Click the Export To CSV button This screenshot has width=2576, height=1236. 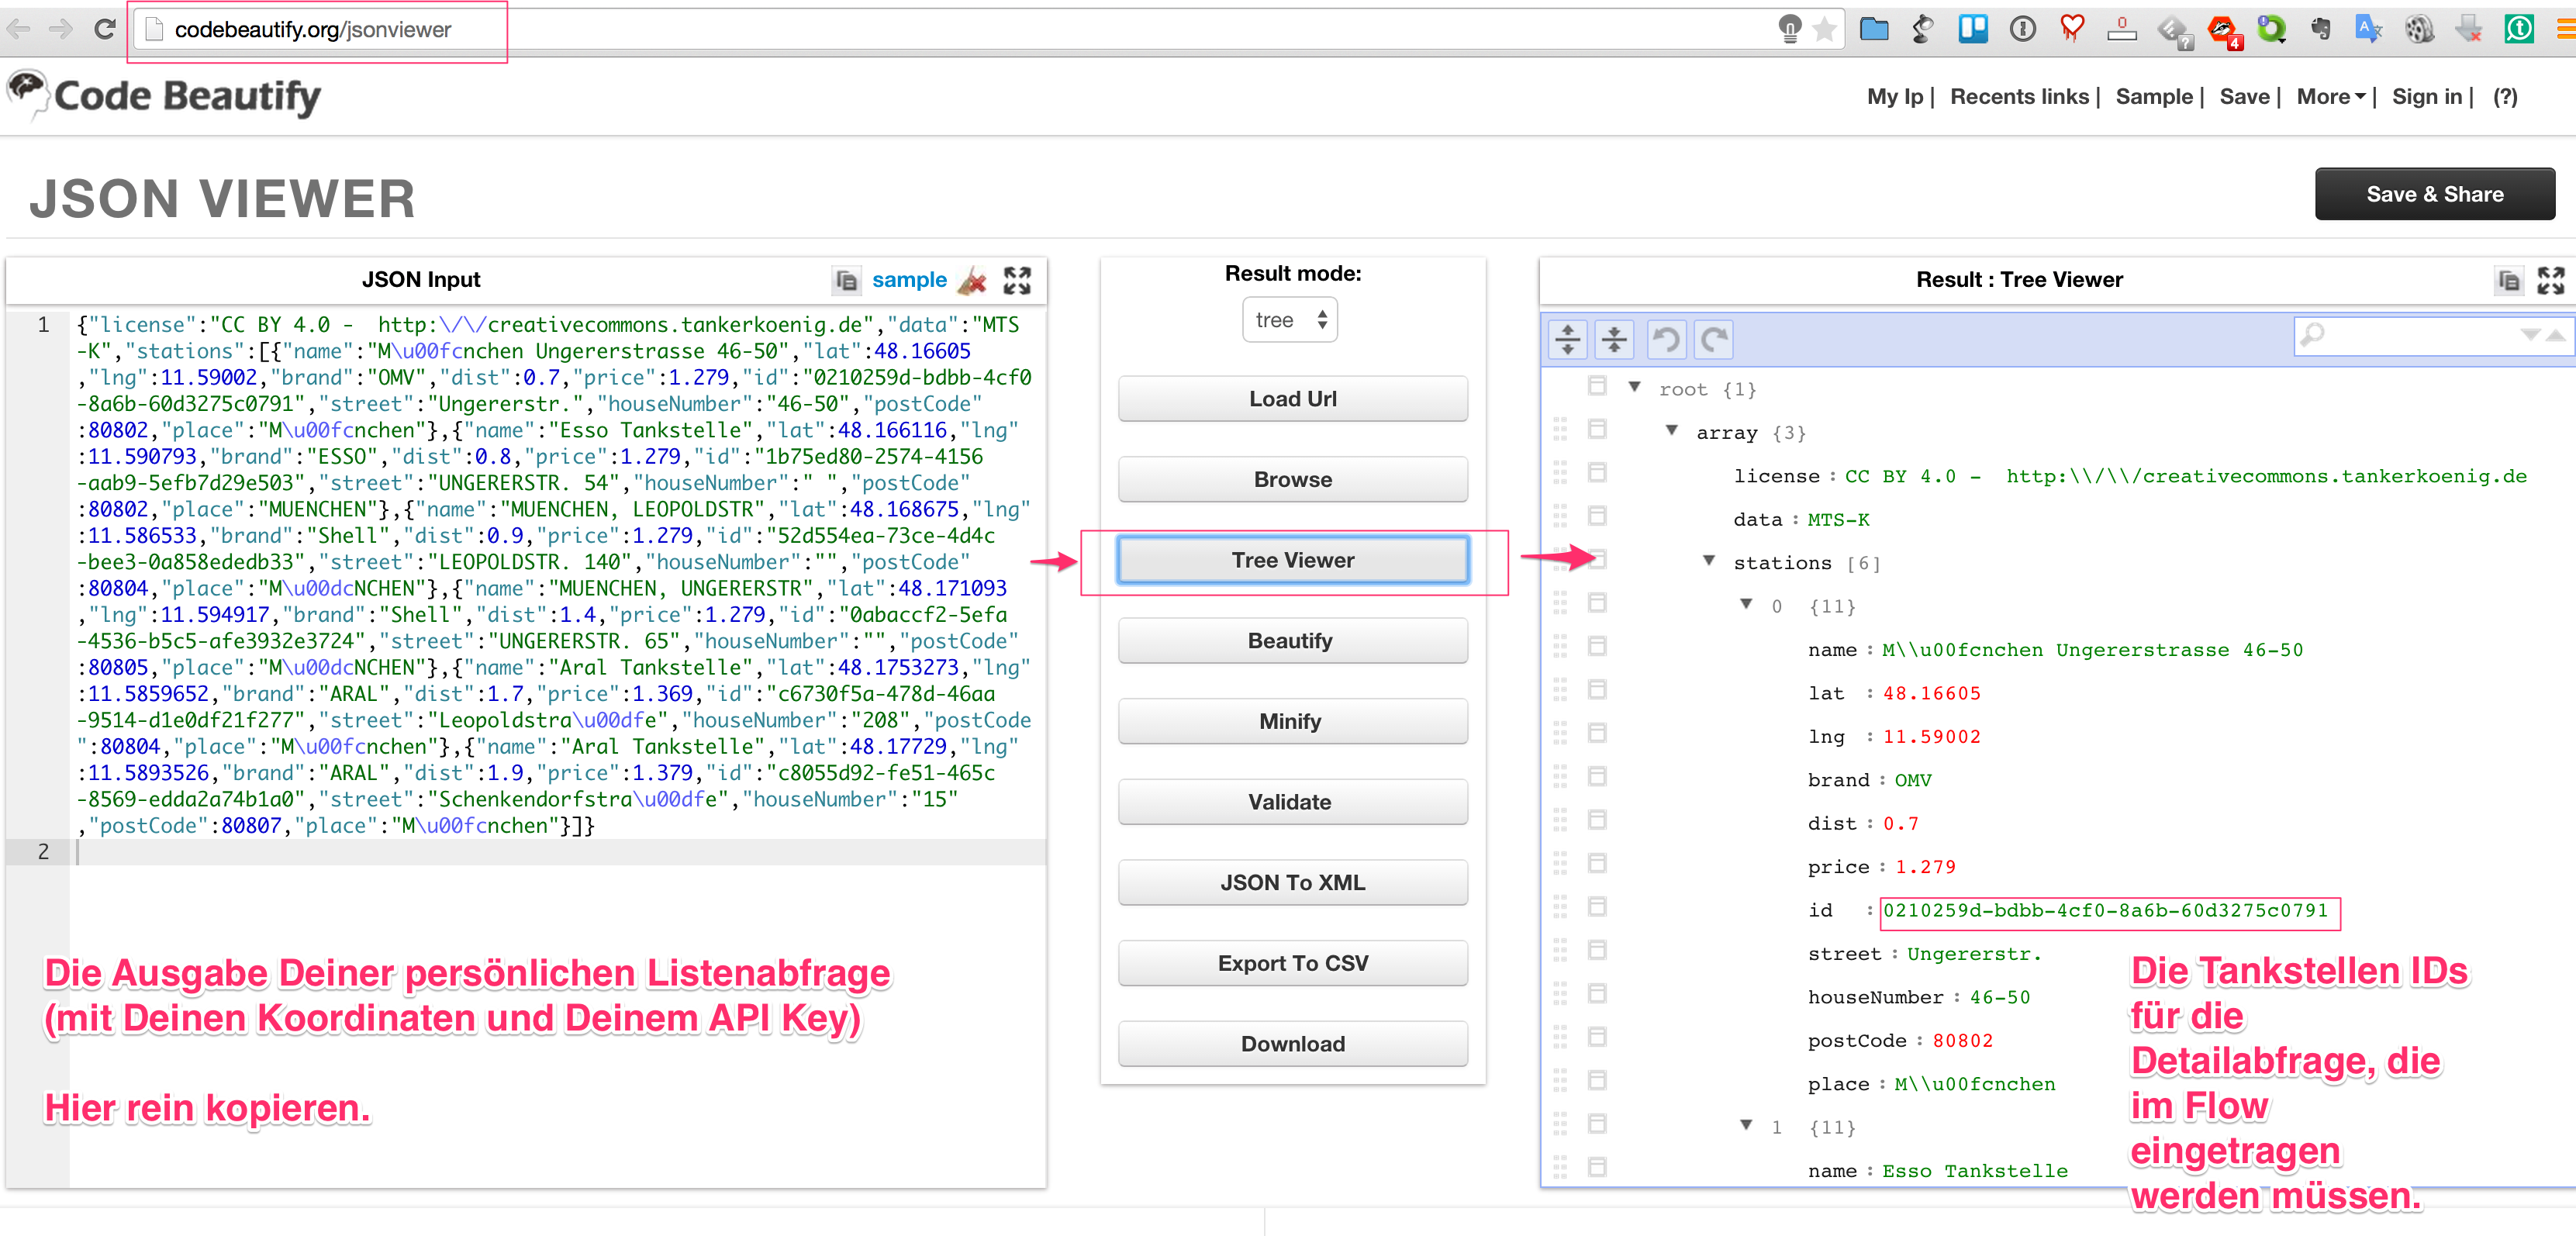1292,963
